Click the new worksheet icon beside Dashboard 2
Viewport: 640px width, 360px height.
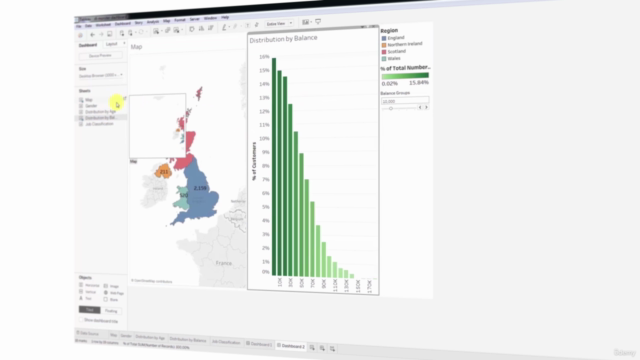[x=312, y=347]
